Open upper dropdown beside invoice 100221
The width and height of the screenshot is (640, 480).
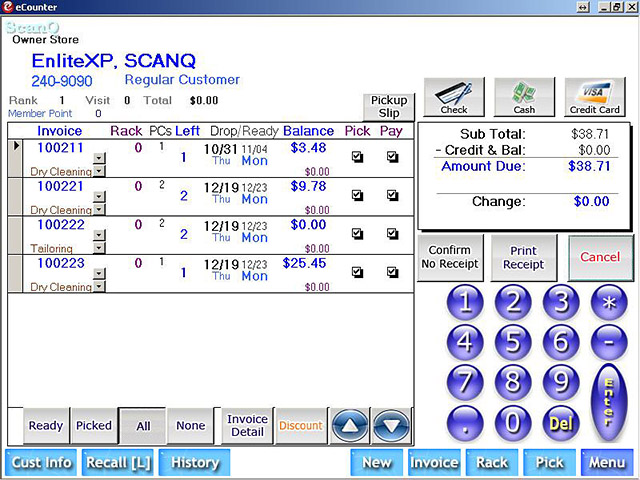99,196
